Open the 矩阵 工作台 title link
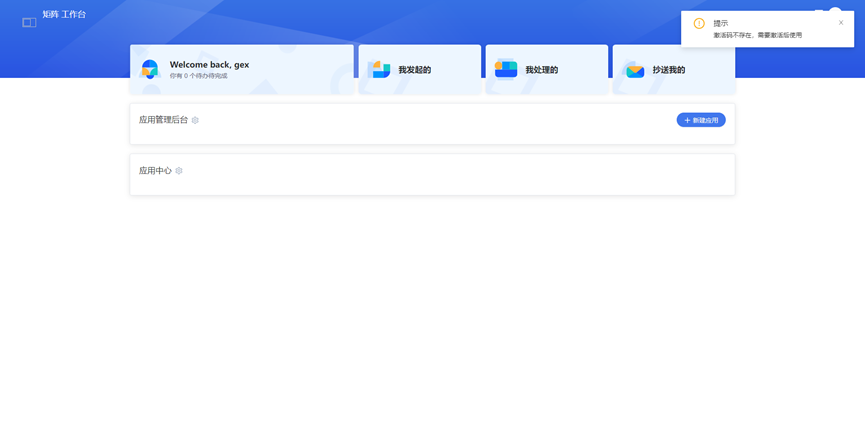The width and height of the screenshot is (865, 422). click(x=65, y=14)
